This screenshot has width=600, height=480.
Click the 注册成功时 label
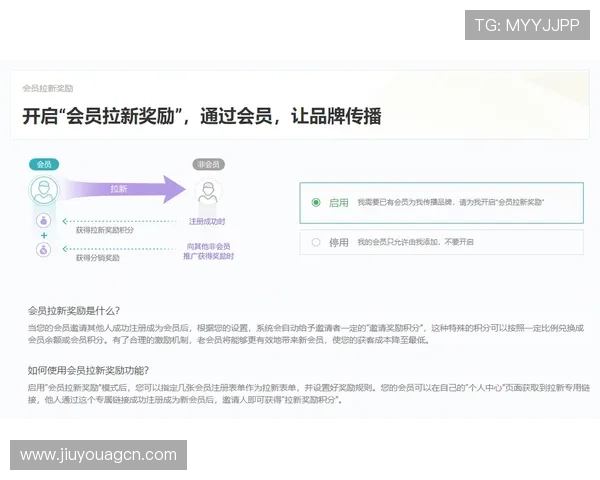click(207, 221)
